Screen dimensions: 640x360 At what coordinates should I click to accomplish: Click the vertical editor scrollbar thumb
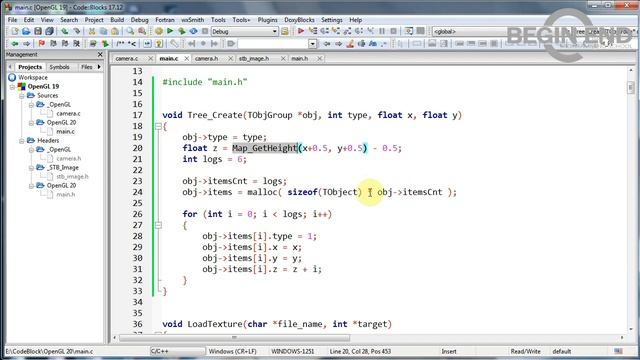click(631, 87)
